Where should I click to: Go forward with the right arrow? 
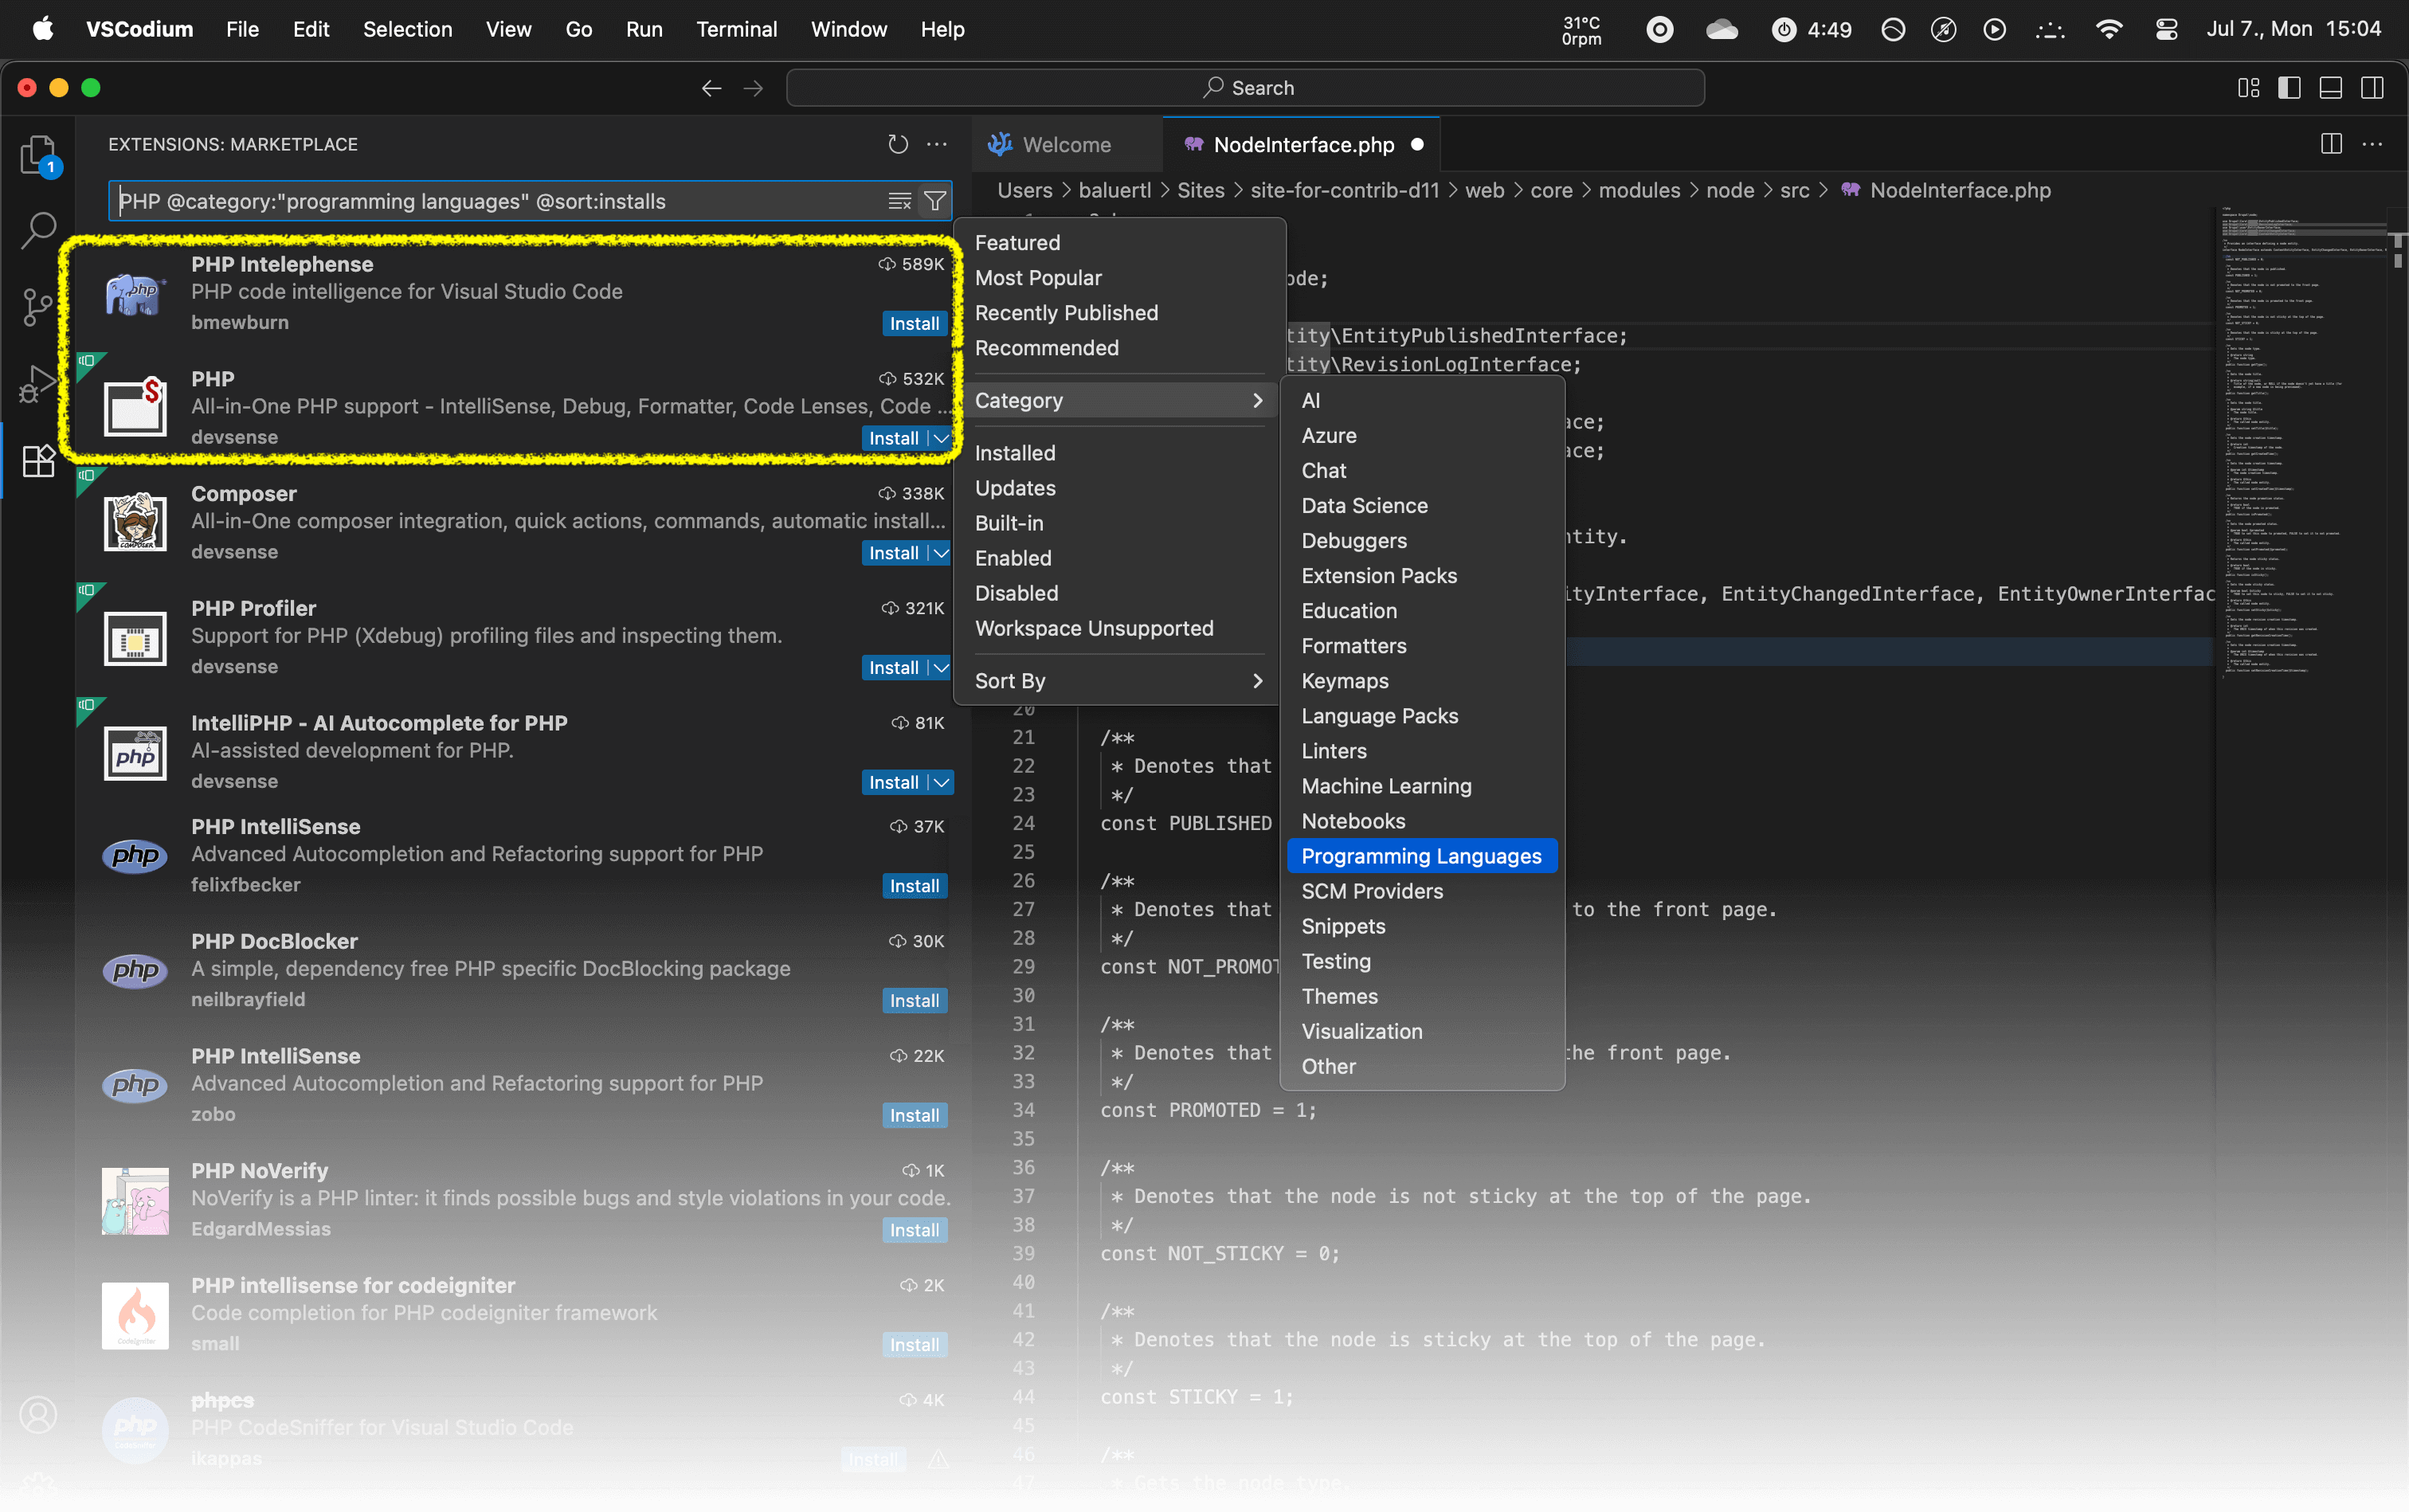(x=753, y=88)
